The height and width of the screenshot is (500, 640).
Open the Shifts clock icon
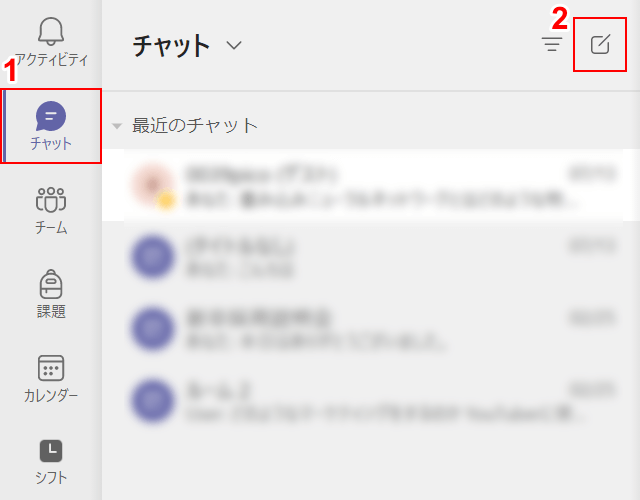coord(51,451)
